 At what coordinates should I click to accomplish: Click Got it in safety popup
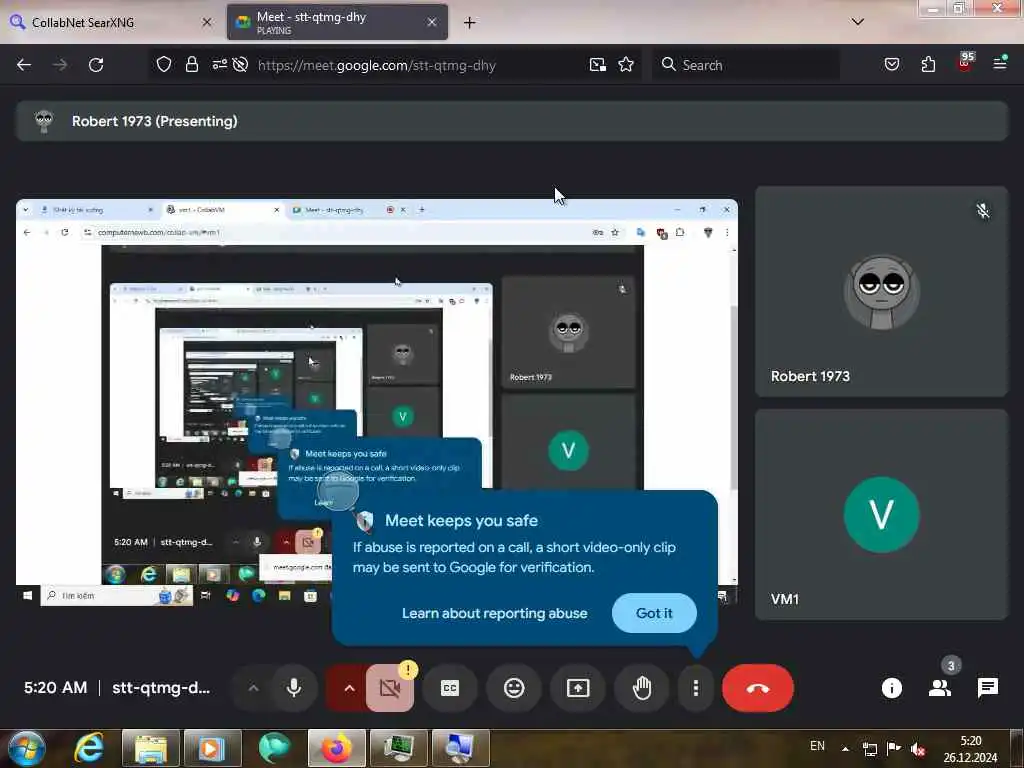654,613
